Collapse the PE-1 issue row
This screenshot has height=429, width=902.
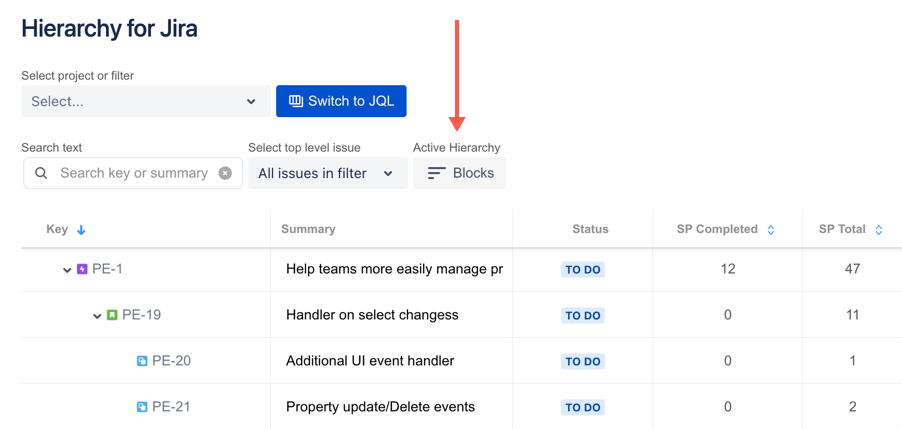coord(67,269)
